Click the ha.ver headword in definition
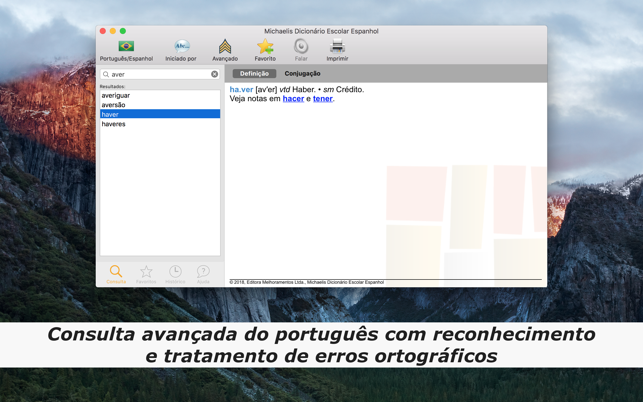The width and height of the screenshot is (643, 402). (x=241, y=89)
